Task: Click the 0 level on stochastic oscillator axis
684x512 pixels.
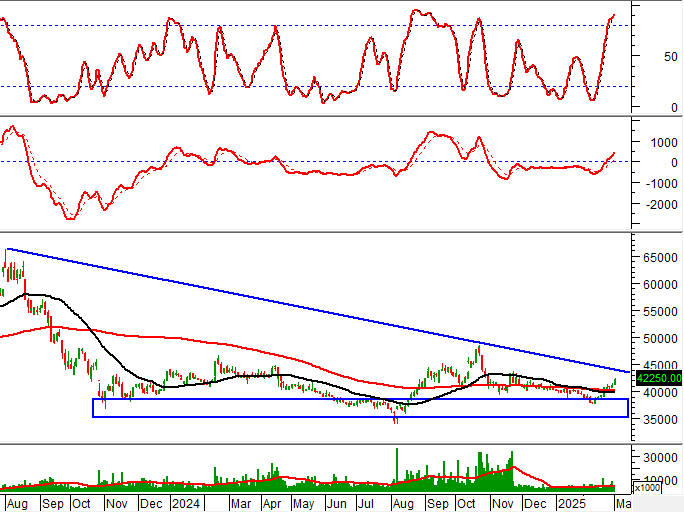Action: click(x=674, y=107)
